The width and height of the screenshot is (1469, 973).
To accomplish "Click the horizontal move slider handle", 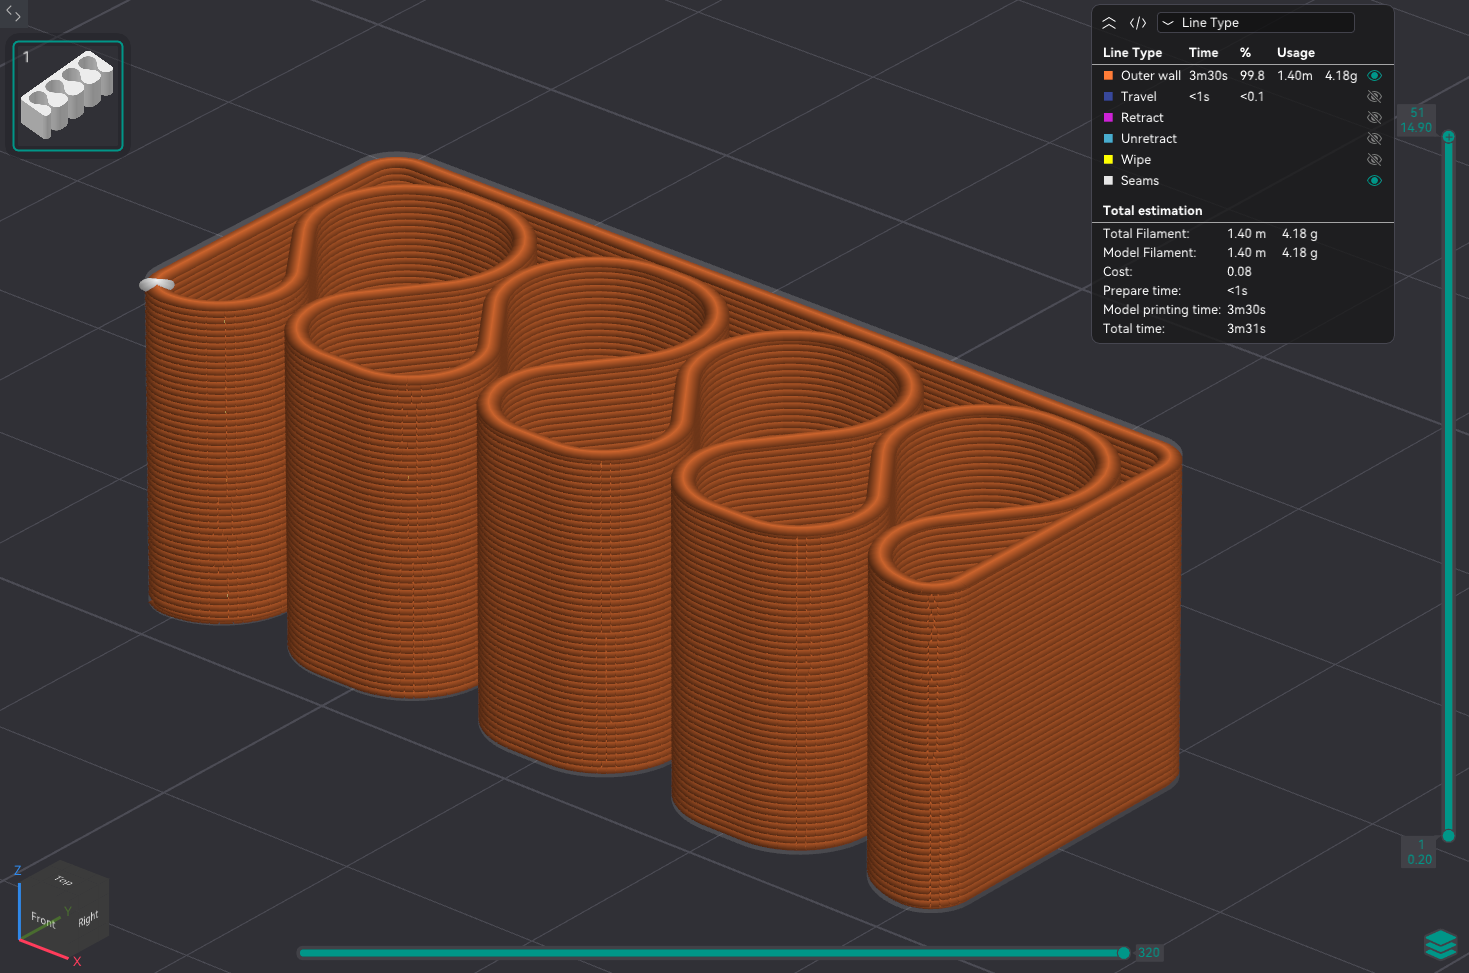I will click(1124, 953).
